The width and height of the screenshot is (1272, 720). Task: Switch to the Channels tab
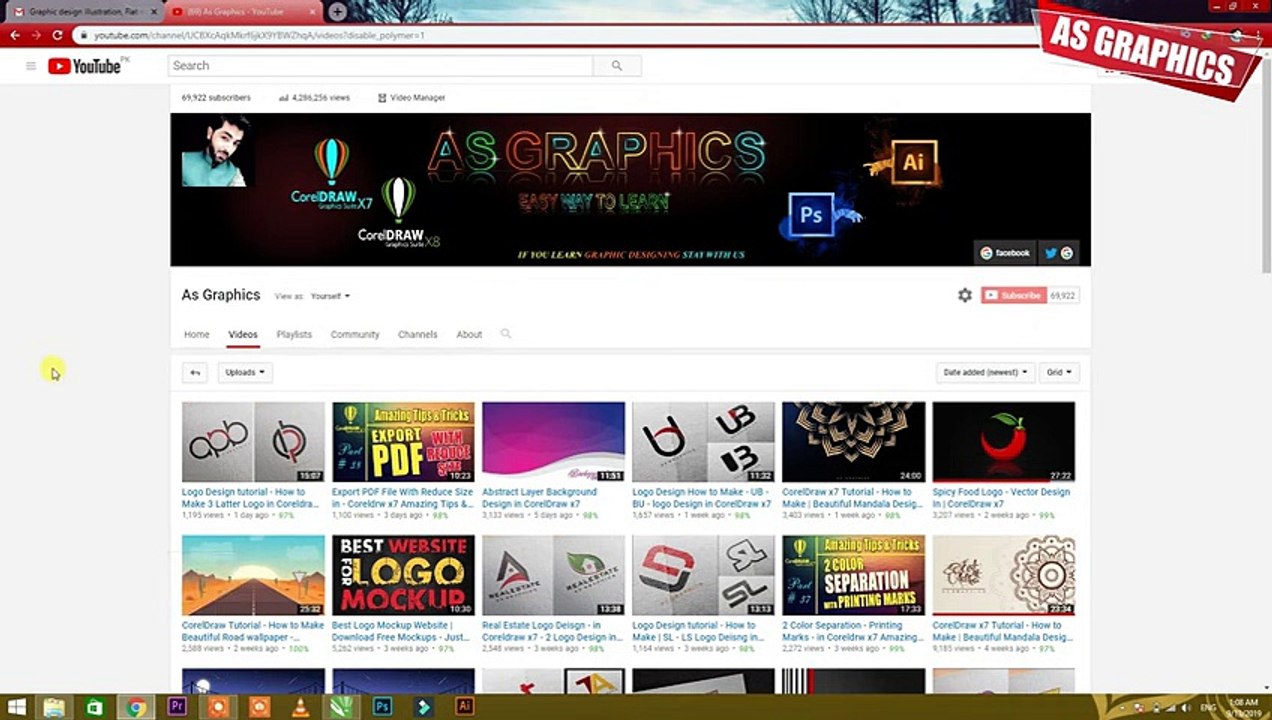418,334
